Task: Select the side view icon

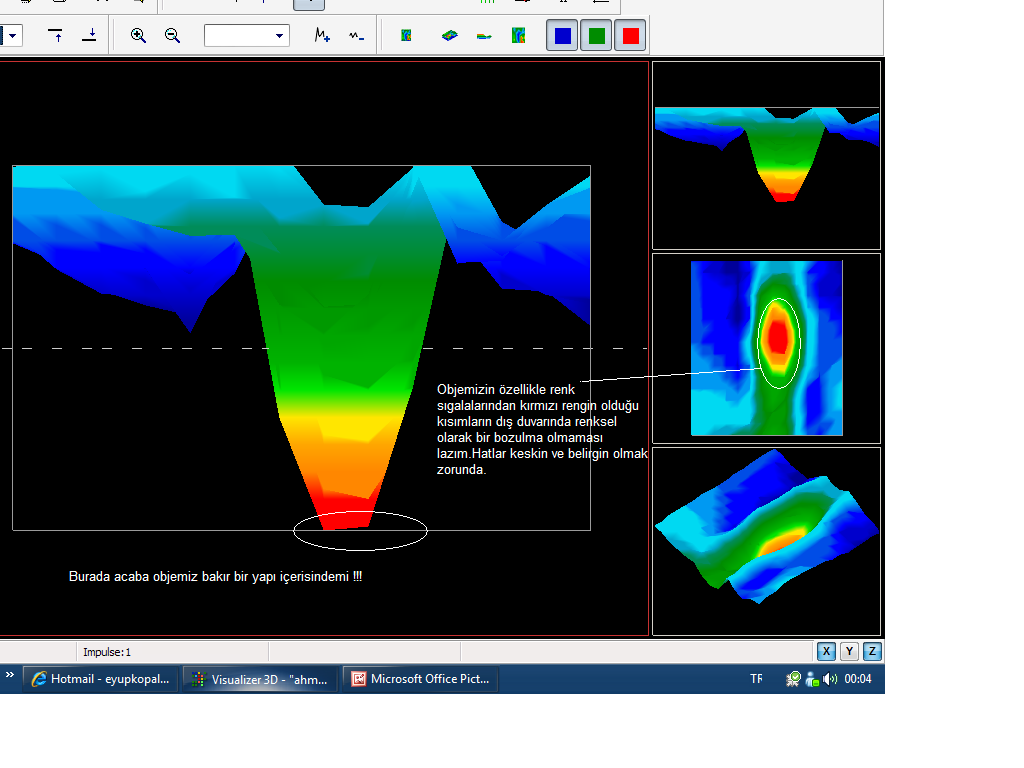Action: pos(484,36)
